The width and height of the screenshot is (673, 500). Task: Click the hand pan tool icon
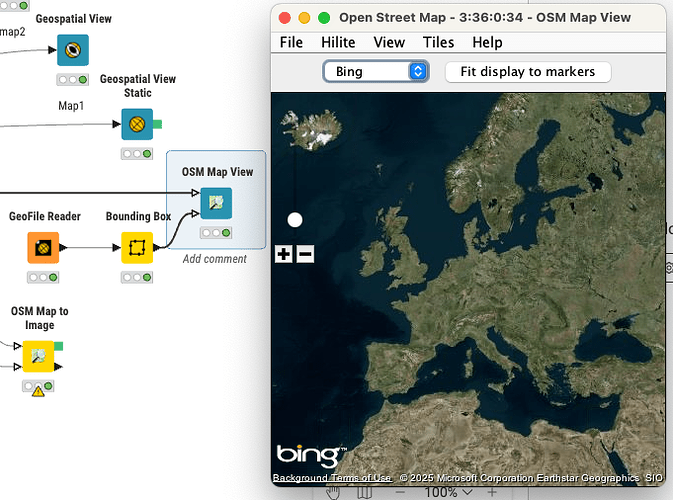coord(333,493)
